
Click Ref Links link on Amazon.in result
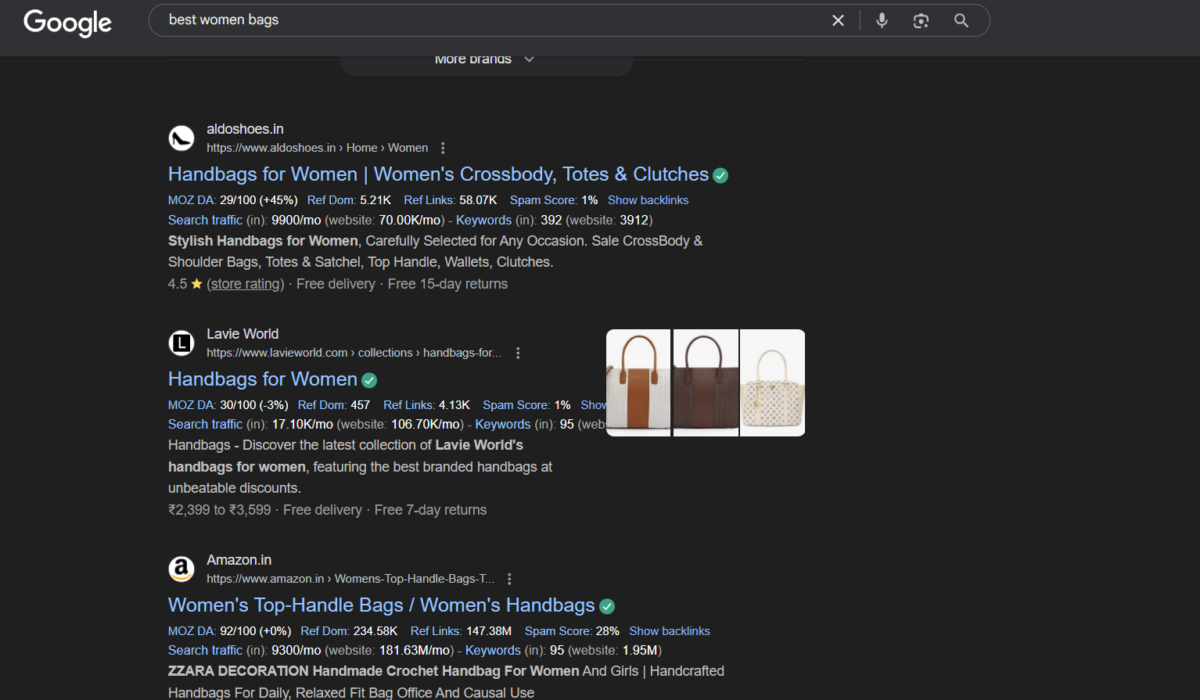[x=434, y=631]
